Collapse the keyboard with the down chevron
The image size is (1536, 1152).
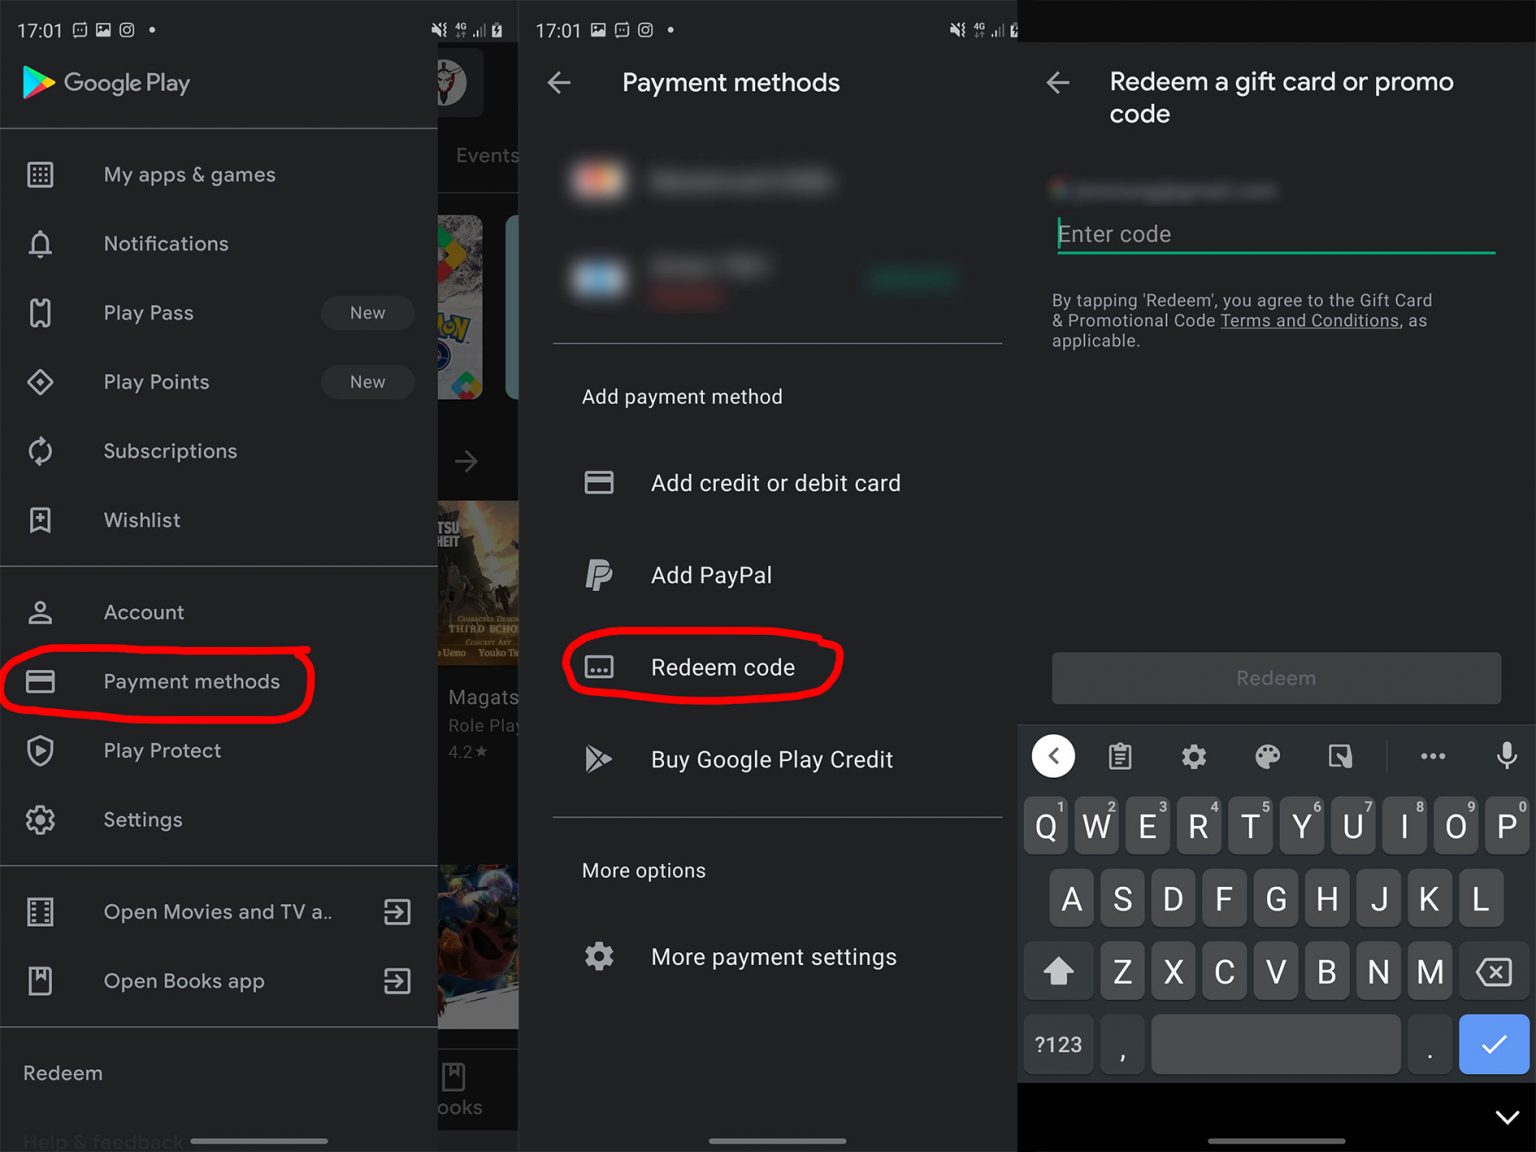pyautogui.click(x=1507, y=1117)
